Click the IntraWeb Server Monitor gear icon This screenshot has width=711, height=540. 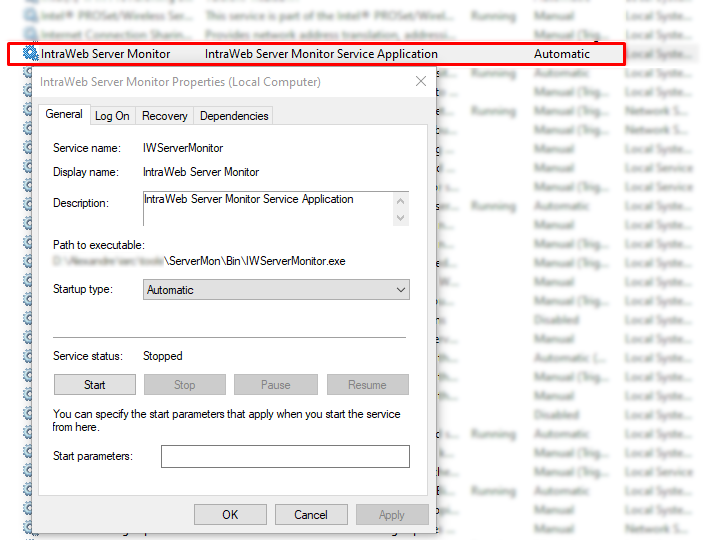click(30, 54)
